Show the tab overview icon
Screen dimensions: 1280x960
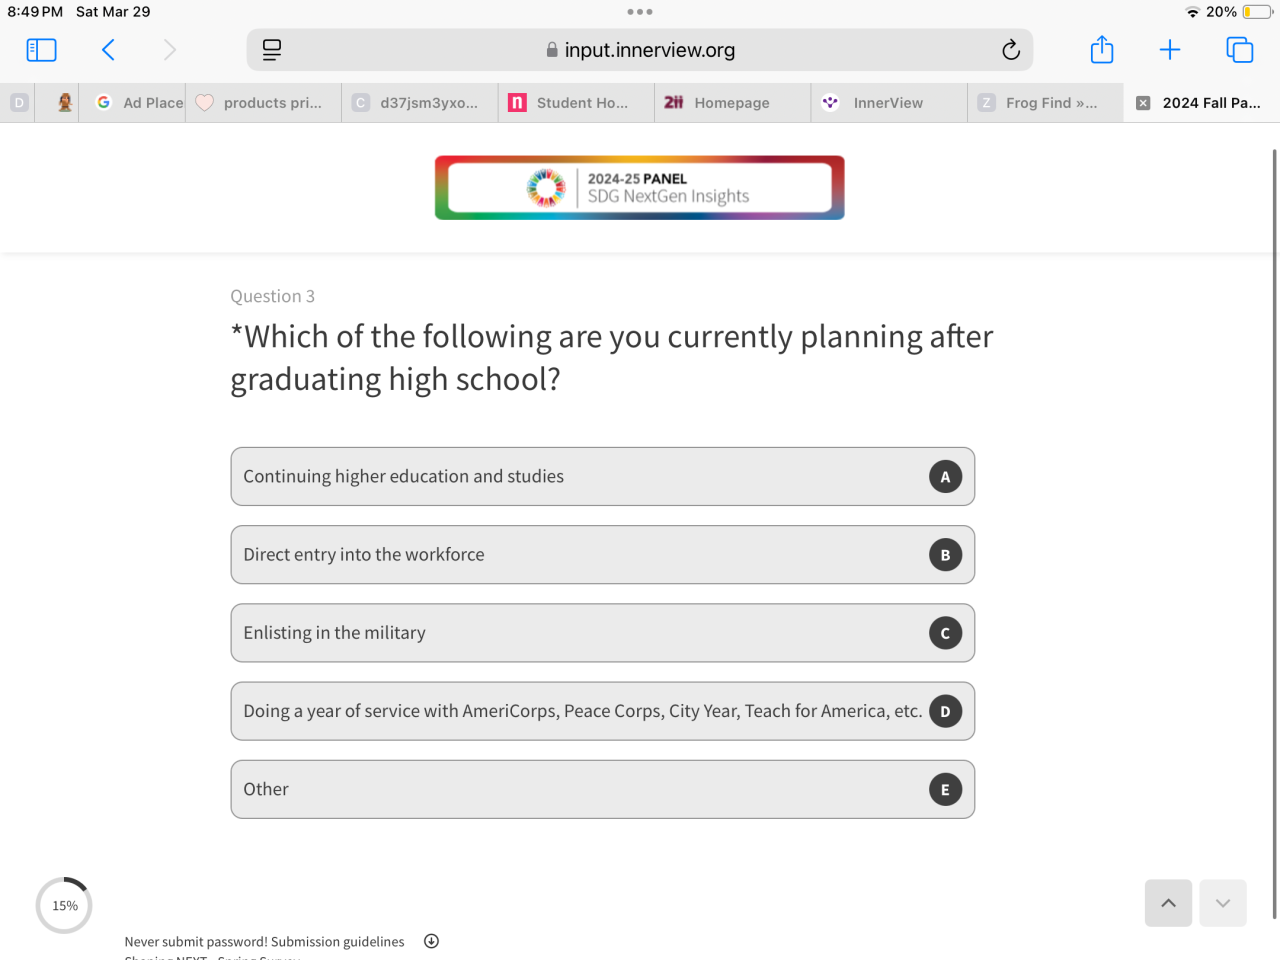[x=1239, y=50]
